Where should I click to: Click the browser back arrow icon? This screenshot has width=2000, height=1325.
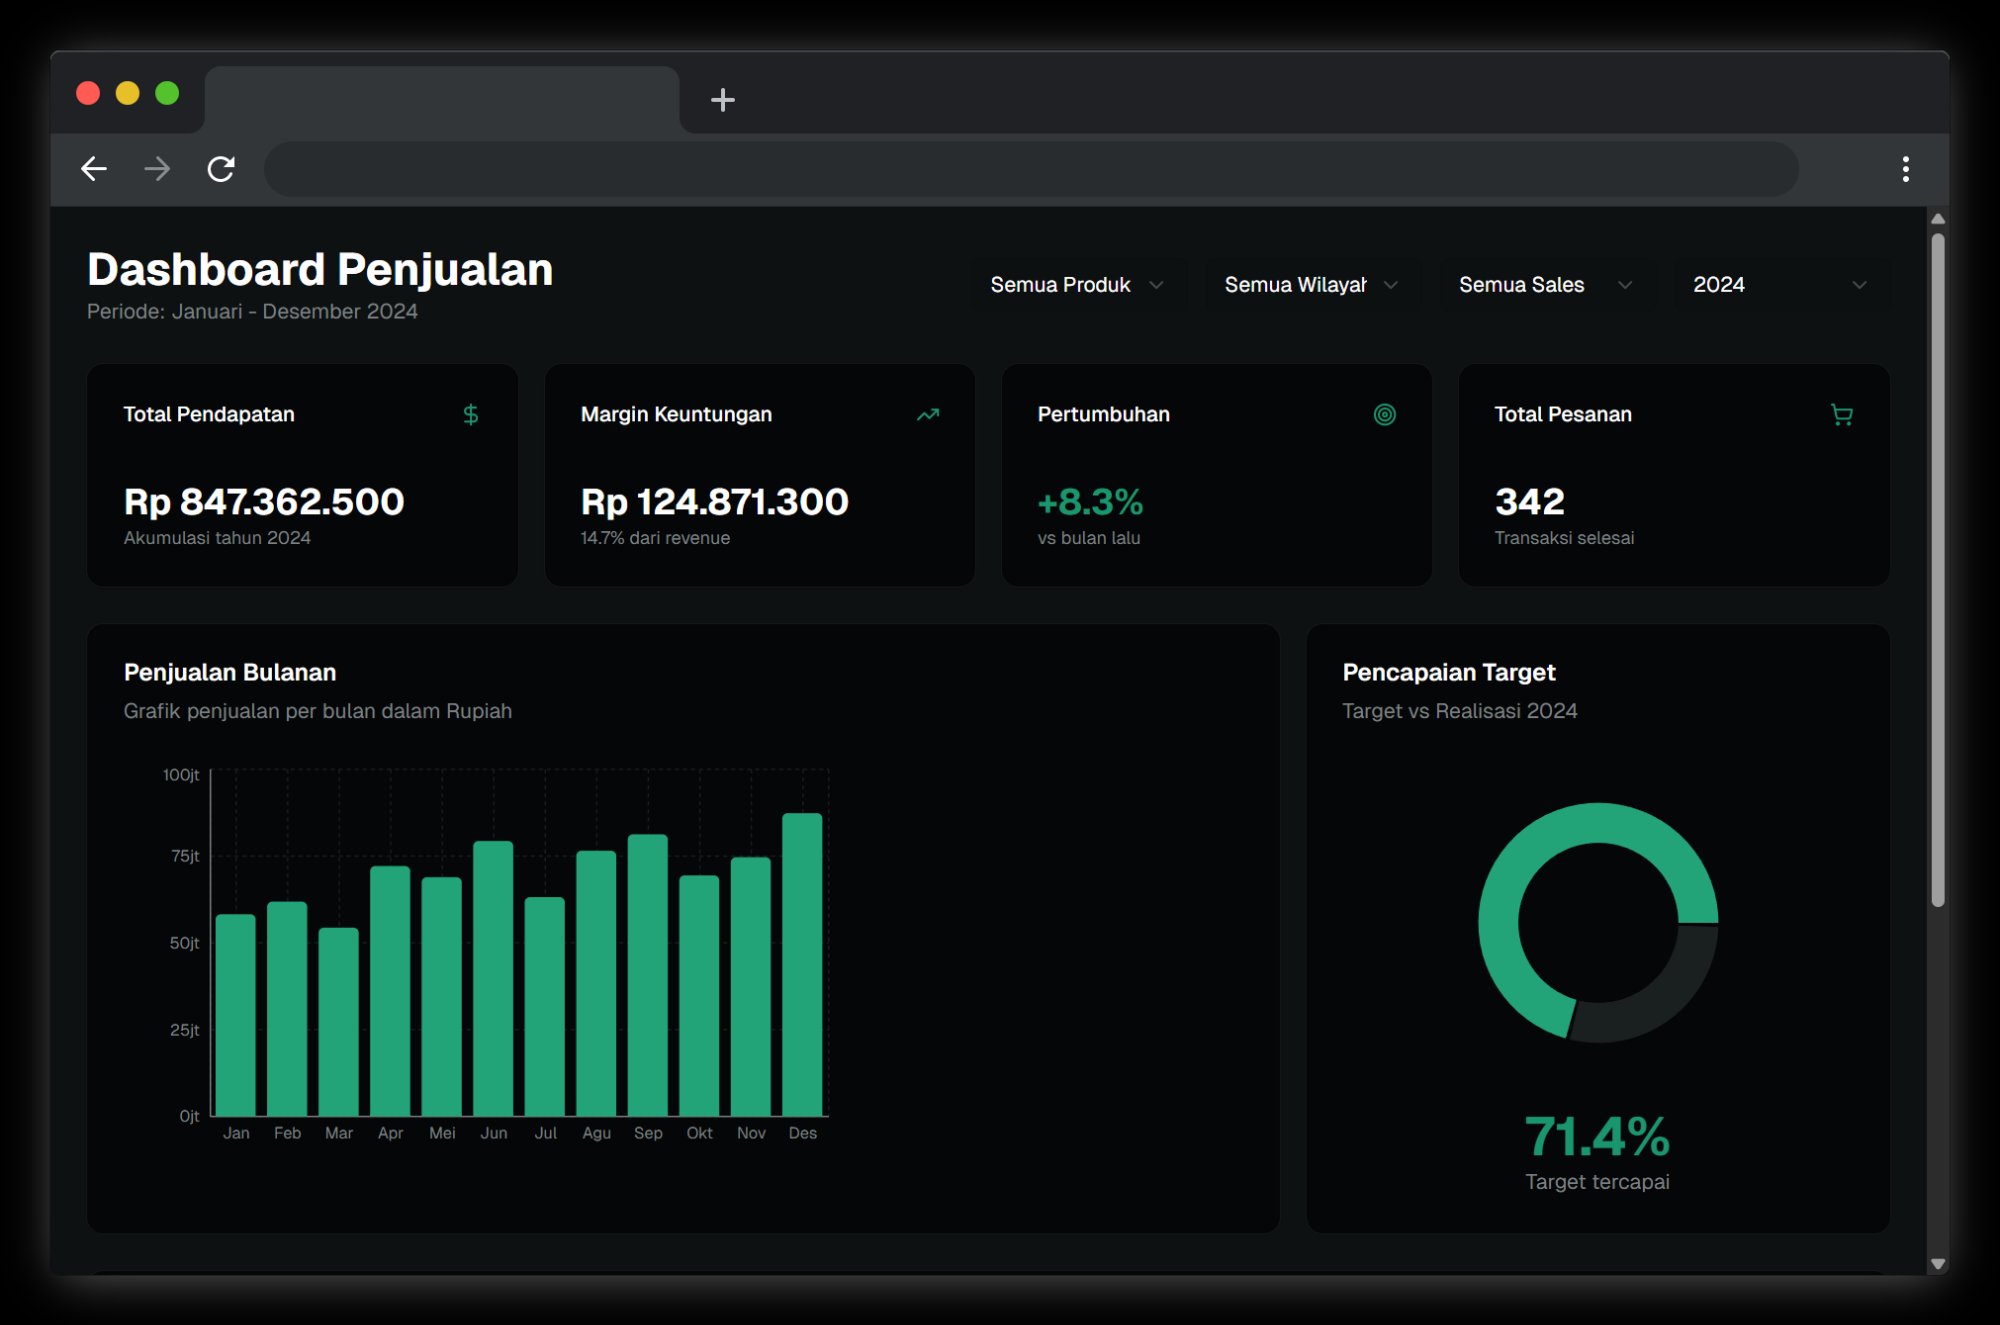[x=94, y=169]
